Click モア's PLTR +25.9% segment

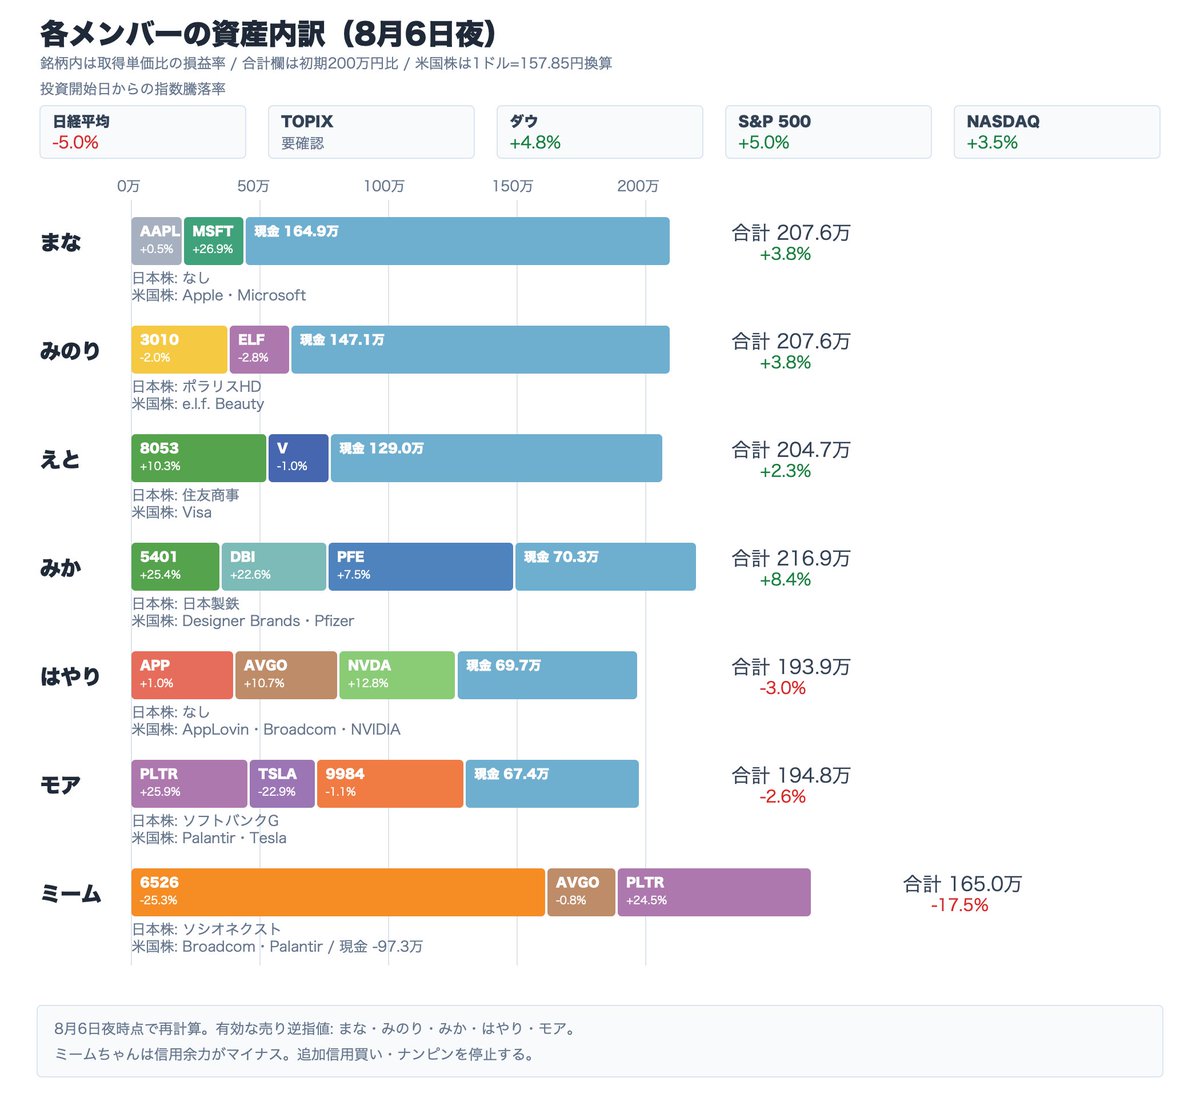tap(190, 784)
